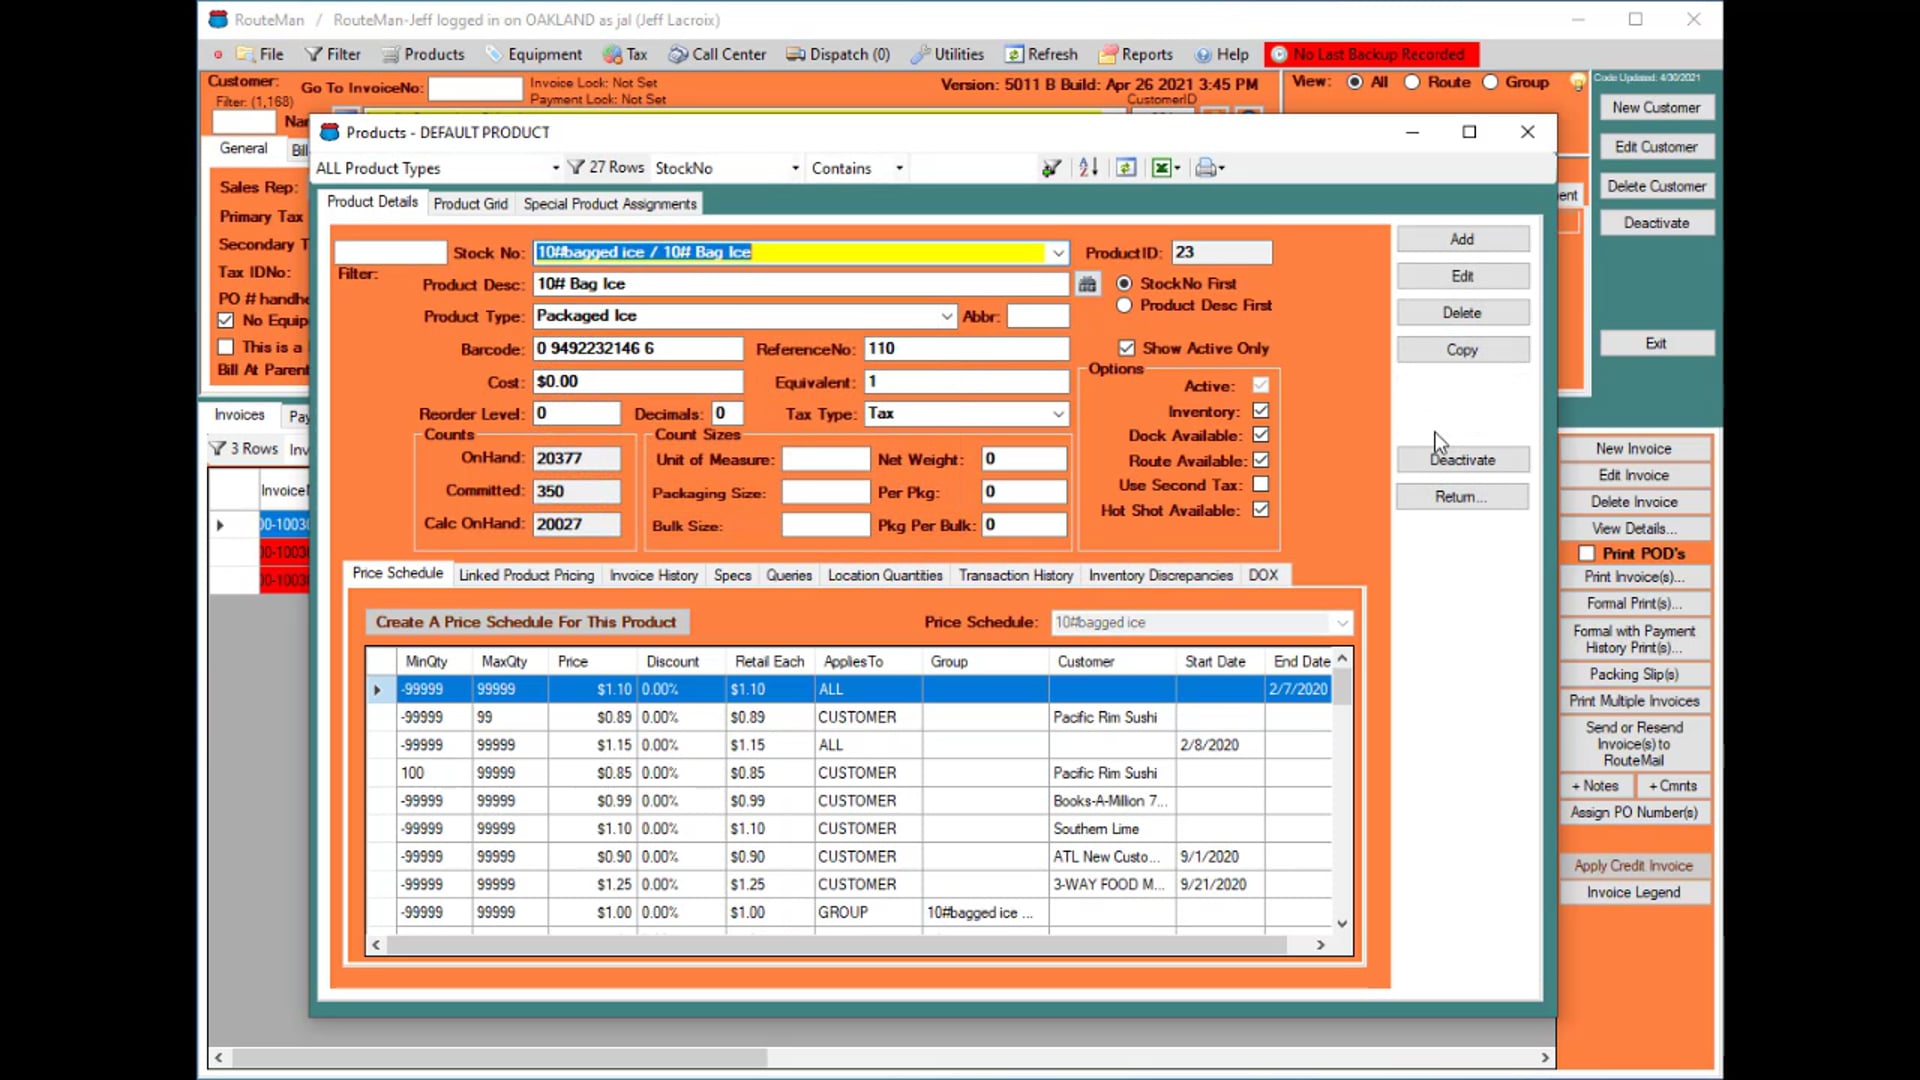Click the price schedule grid horizontal scrollbar
Image resolution: width=1920 pixels, height=1080 pixels.
pos(848,944)
